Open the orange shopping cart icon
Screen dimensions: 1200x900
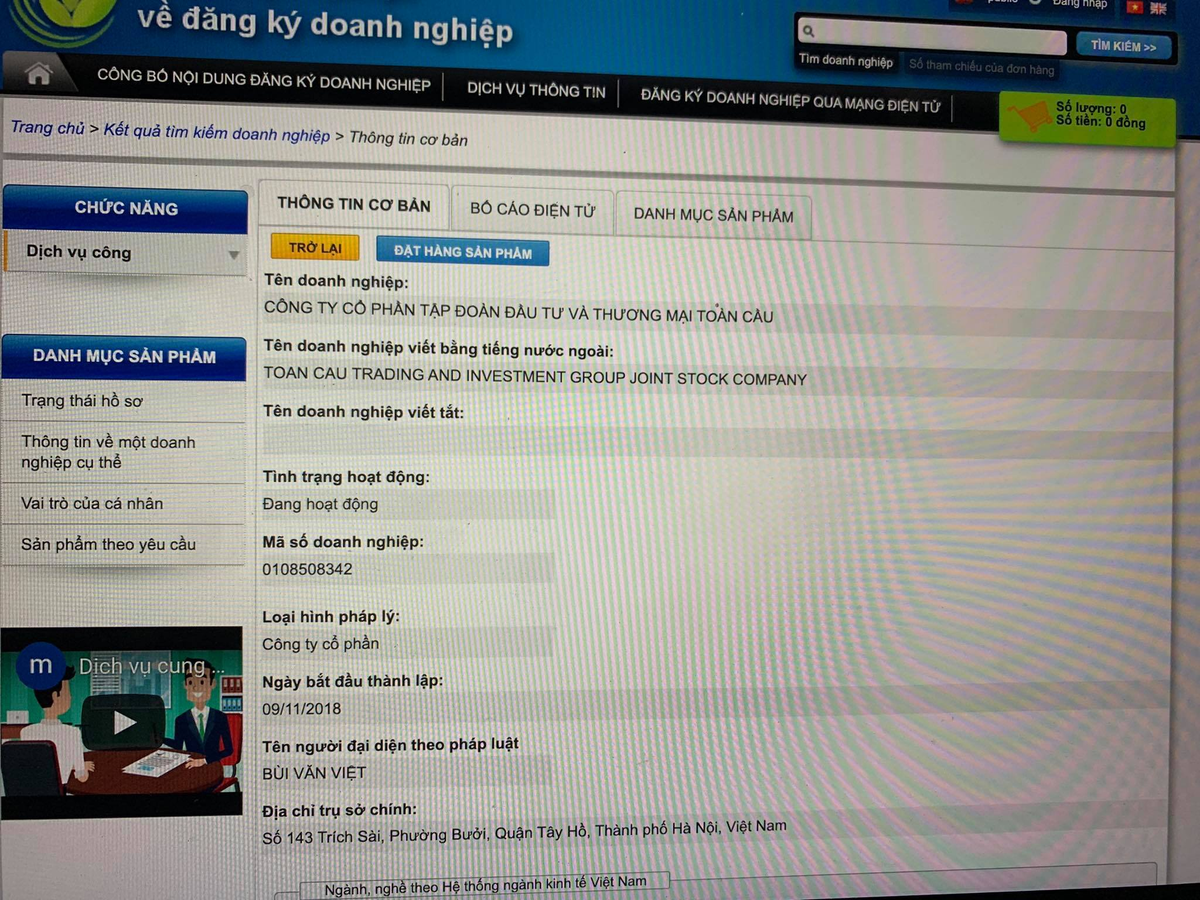[x=1027, y=118]
